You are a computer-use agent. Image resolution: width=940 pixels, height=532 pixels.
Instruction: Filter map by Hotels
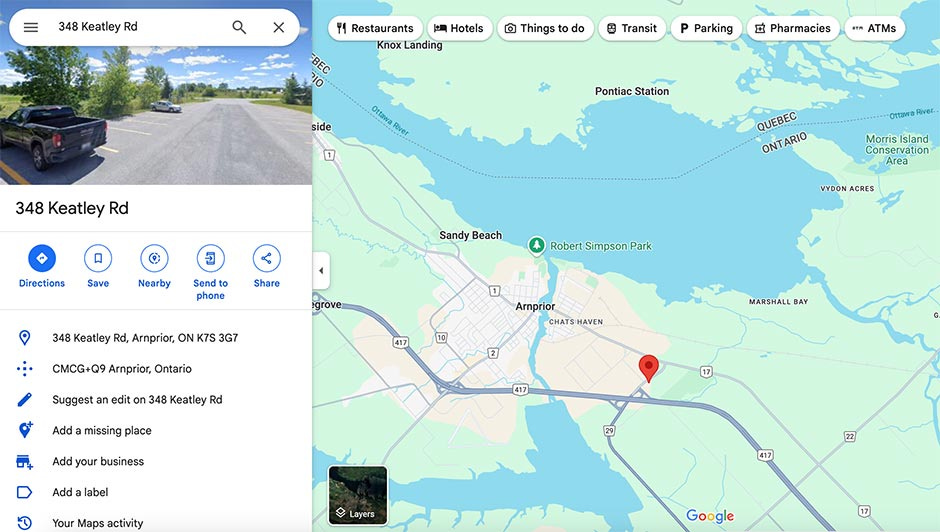click(459, 28)
